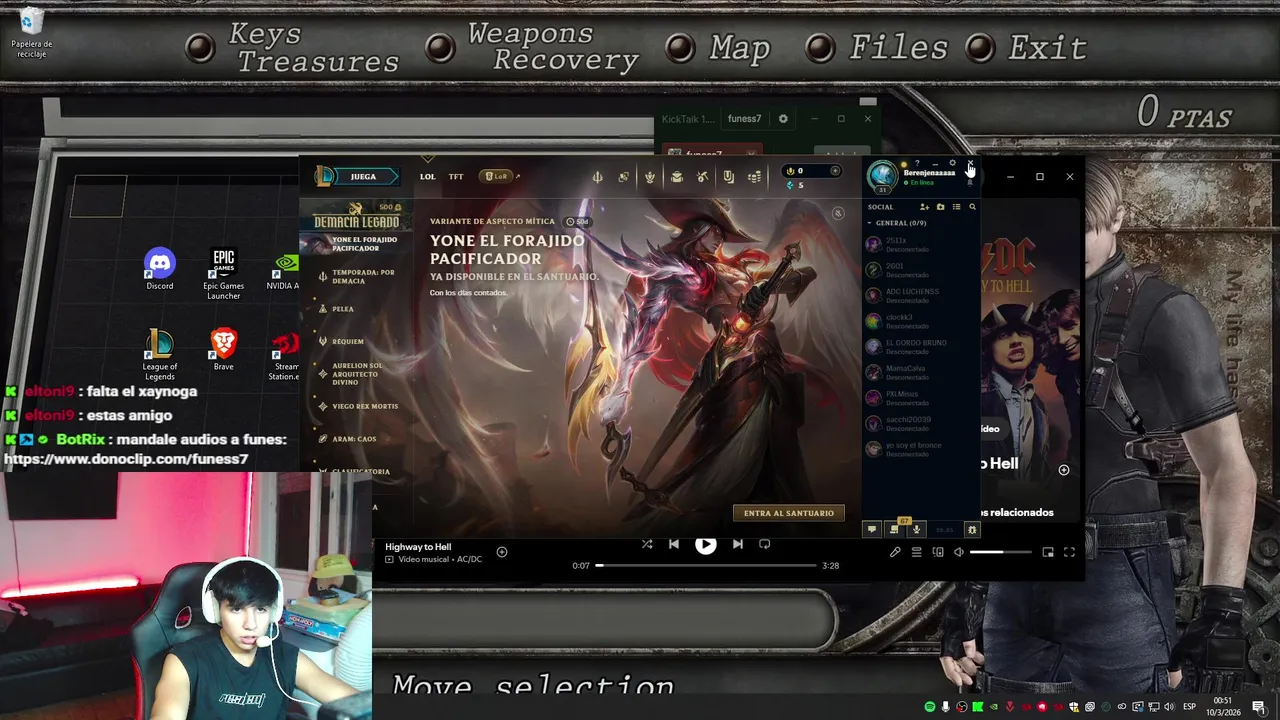Open the profile icon next to the trident
1280x720 pixels.
(623, 177)
